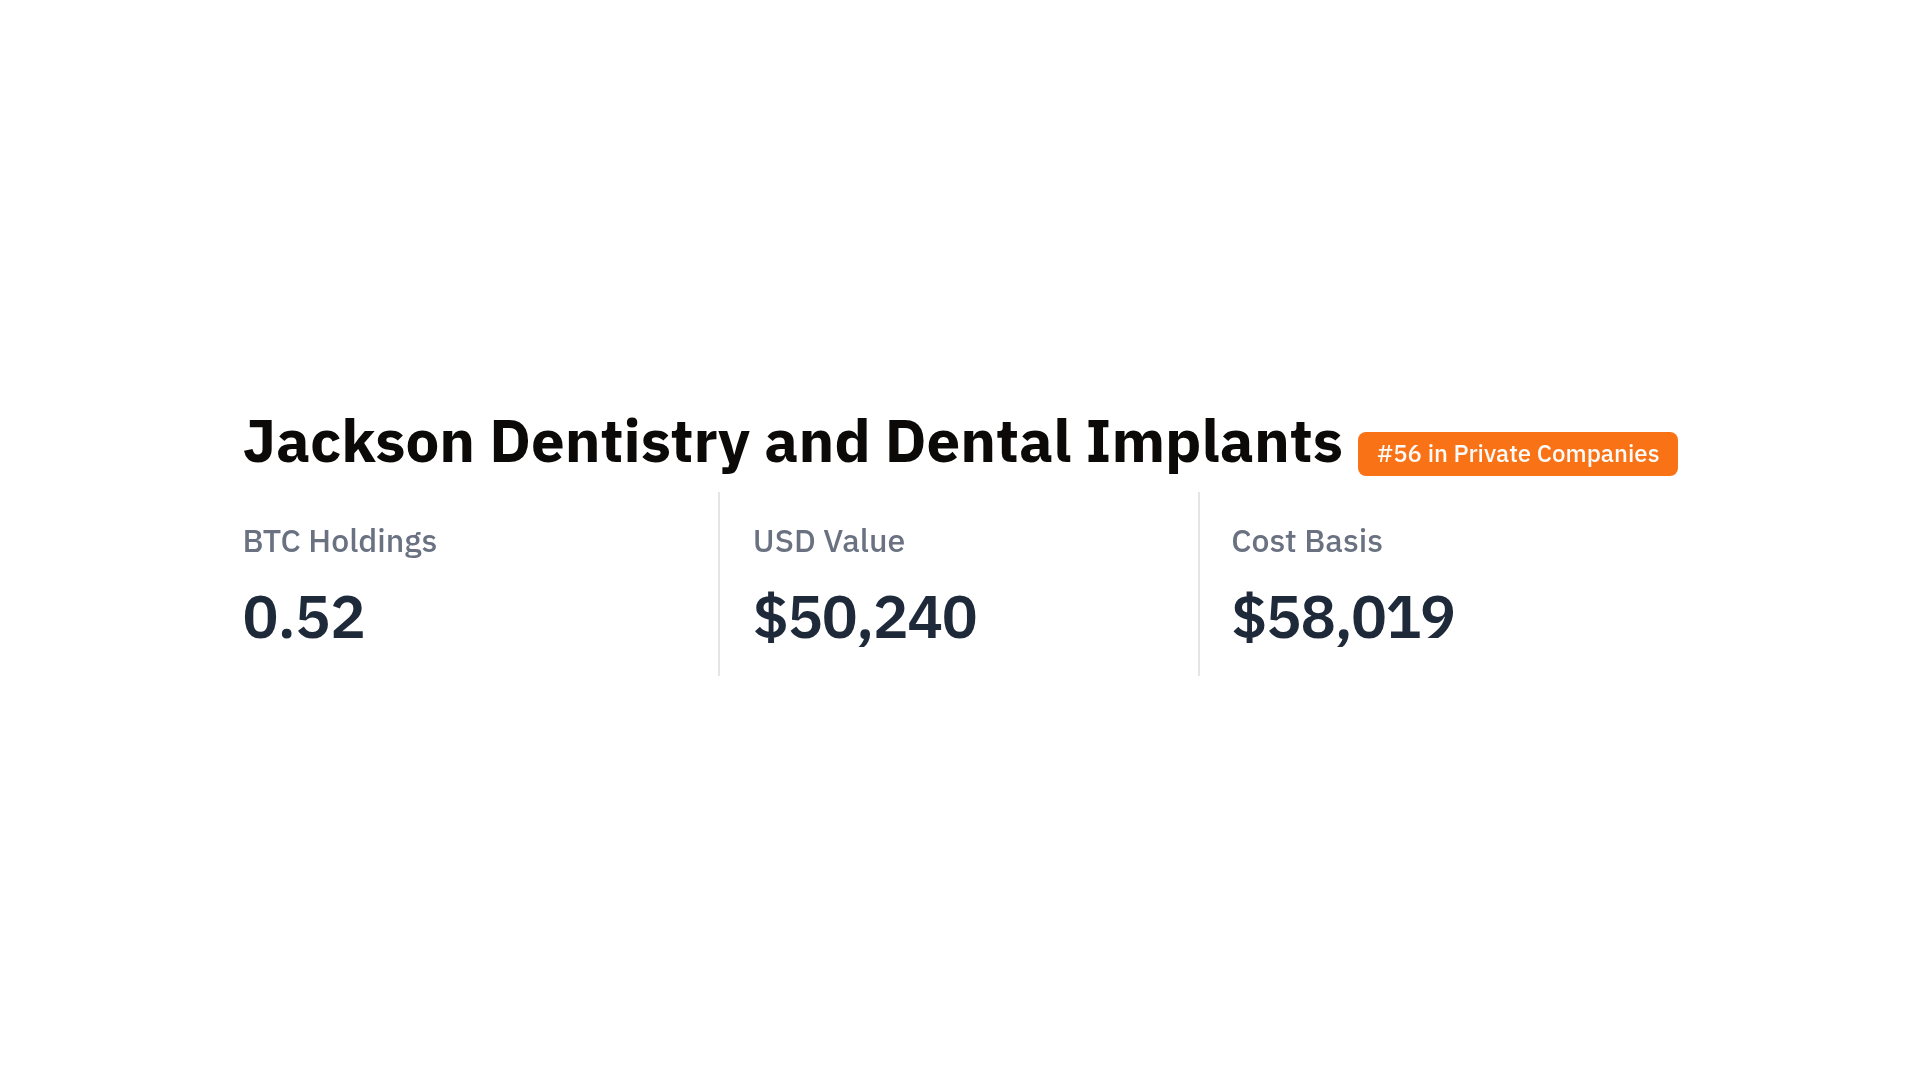This screenshot has width=1920, height=1080.
Task: Click the "#56 in Private Companies" orange badge
Action: [1517, 454]
